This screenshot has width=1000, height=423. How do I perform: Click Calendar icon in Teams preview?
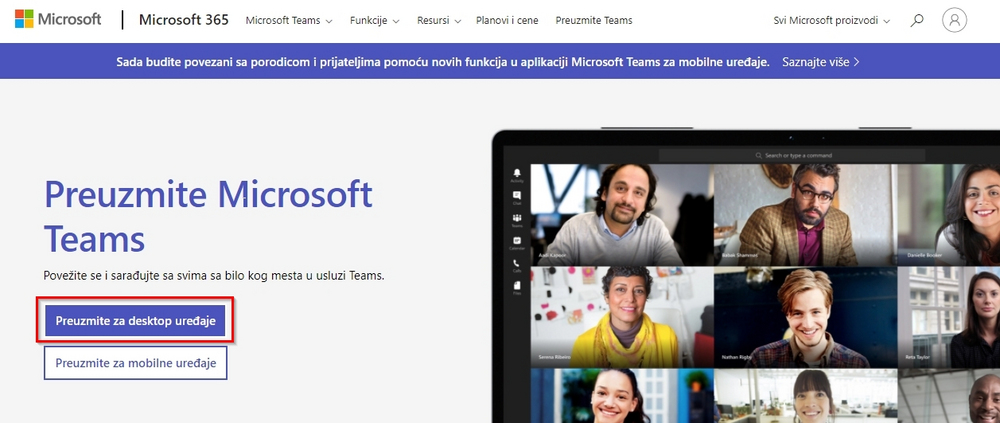point(517,243)
